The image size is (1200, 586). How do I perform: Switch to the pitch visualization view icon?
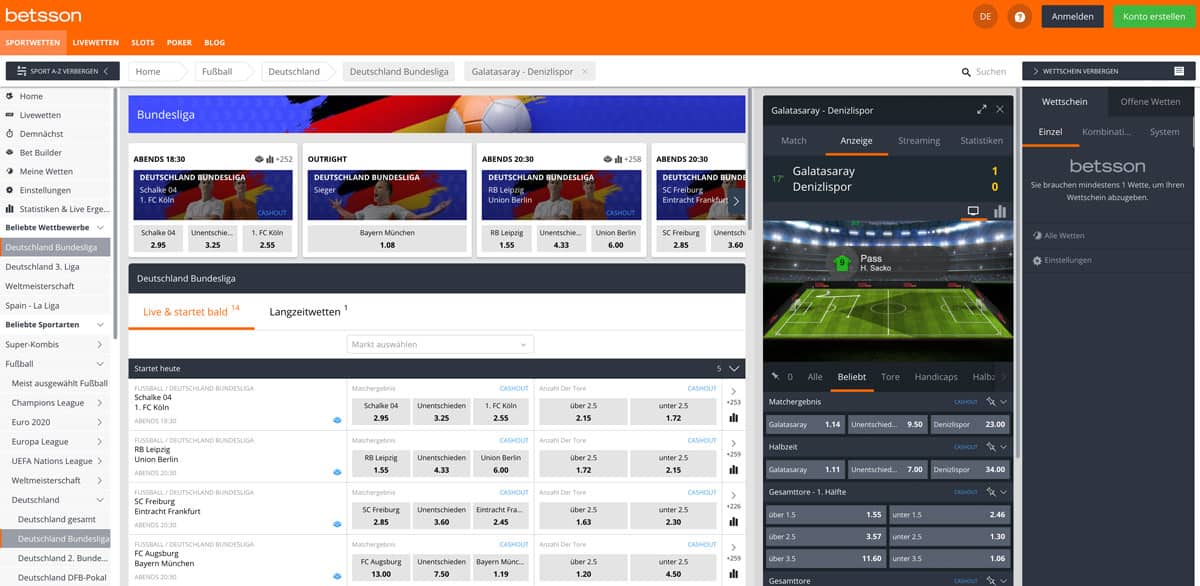point(973,211)
